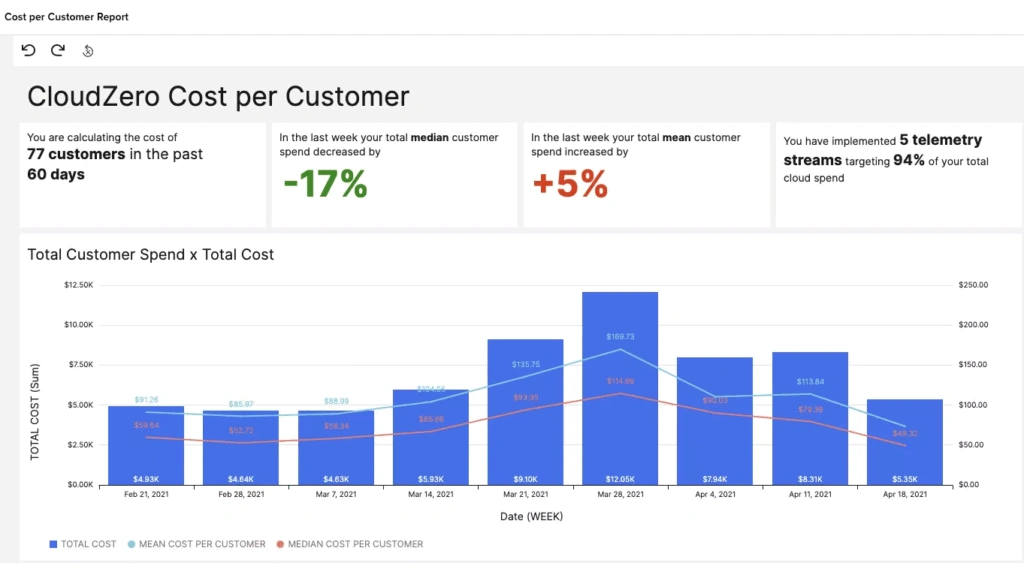The height and width of the screenshot is (563, 1024).
Task: Toggle the MEDIAN COST PER CUSTOMER legend series
Action: point(348,544)
